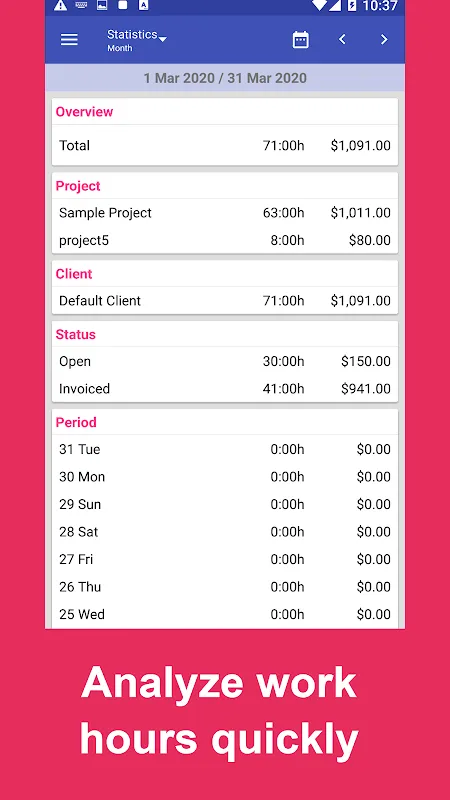Go to previous month with left arrow

tap(342, 40)
